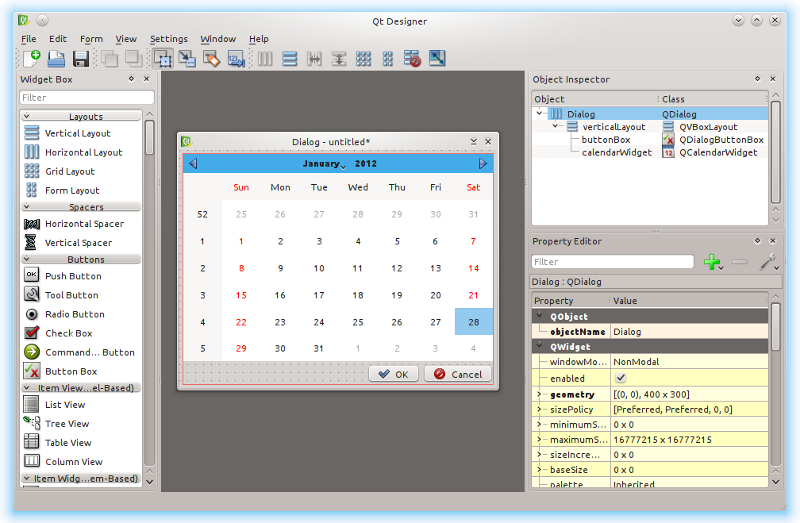This screenshot has width=800, height=523.
Task: Click the Break Layout toolbar icon
Action: [x=413, y=59]
